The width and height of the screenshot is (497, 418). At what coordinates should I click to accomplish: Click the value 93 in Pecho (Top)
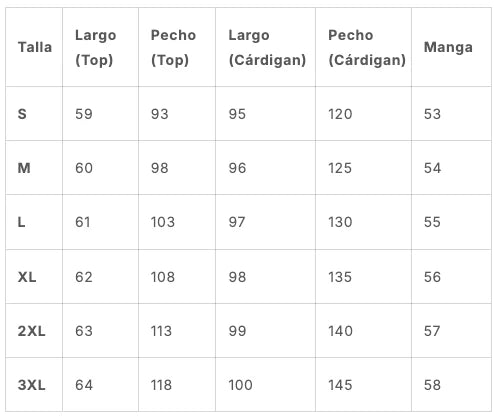tap(159, 114)
